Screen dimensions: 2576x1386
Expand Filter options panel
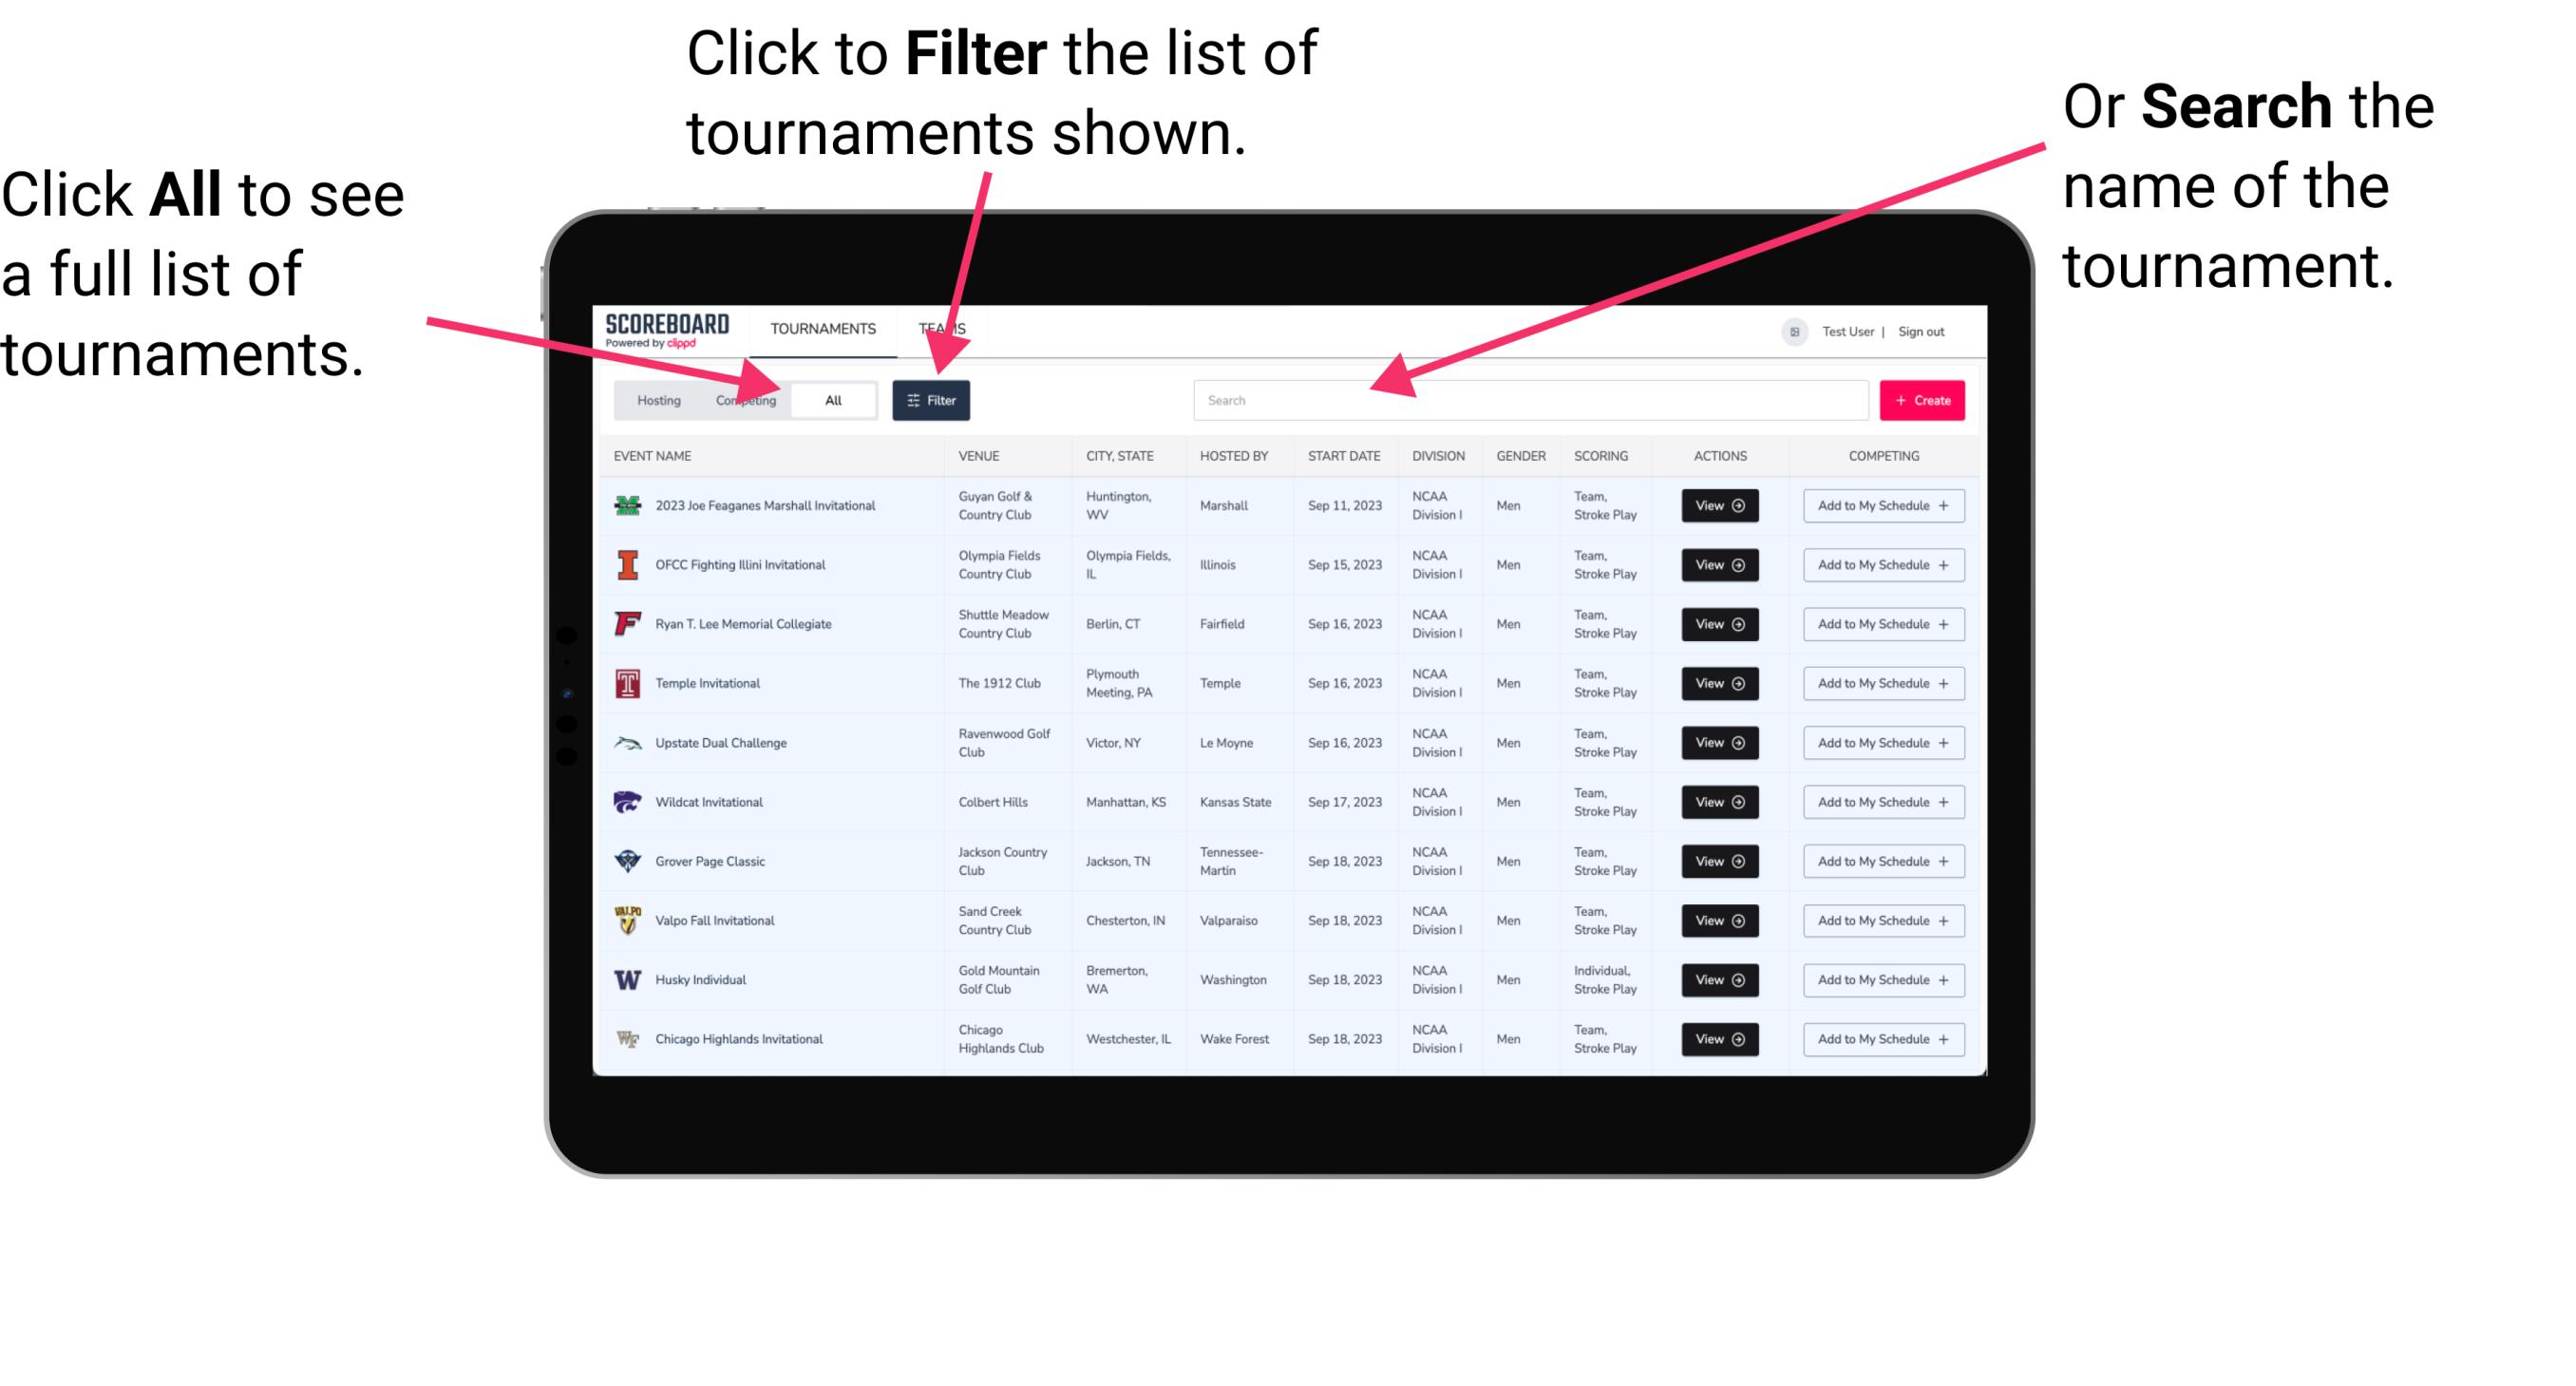(933, 399)
